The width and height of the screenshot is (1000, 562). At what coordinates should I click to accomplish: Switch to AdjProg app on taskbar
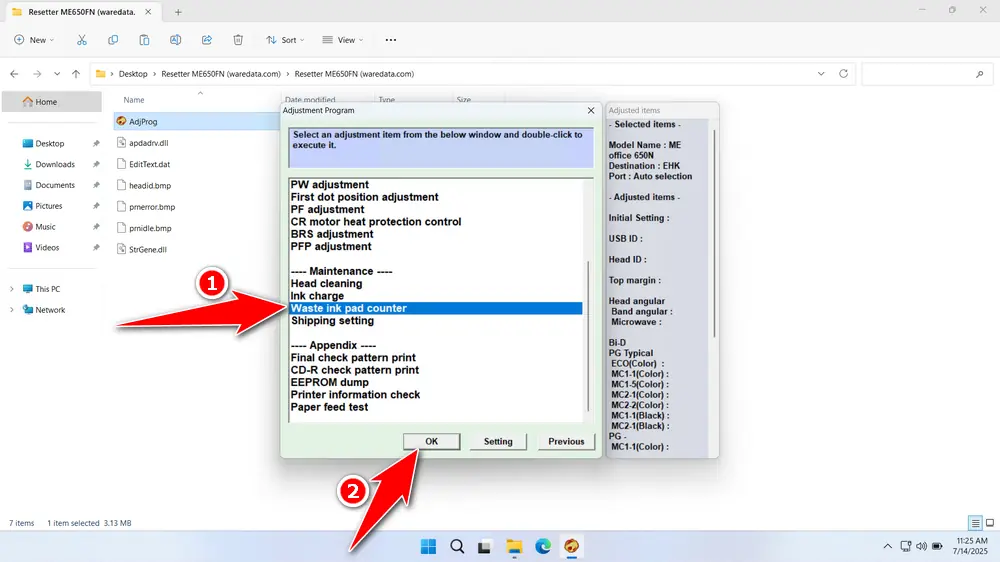point(571,546)
